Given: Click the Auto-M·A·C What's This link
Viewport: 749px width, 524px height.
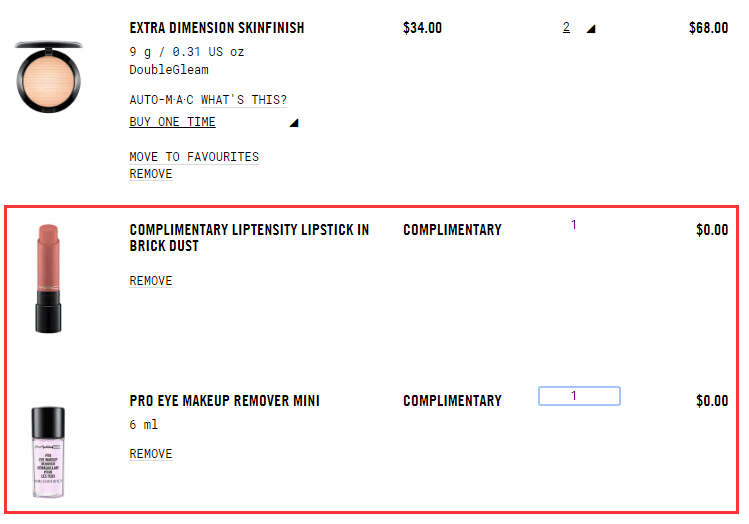Looking at the screenshot, I should coord(208,100).
